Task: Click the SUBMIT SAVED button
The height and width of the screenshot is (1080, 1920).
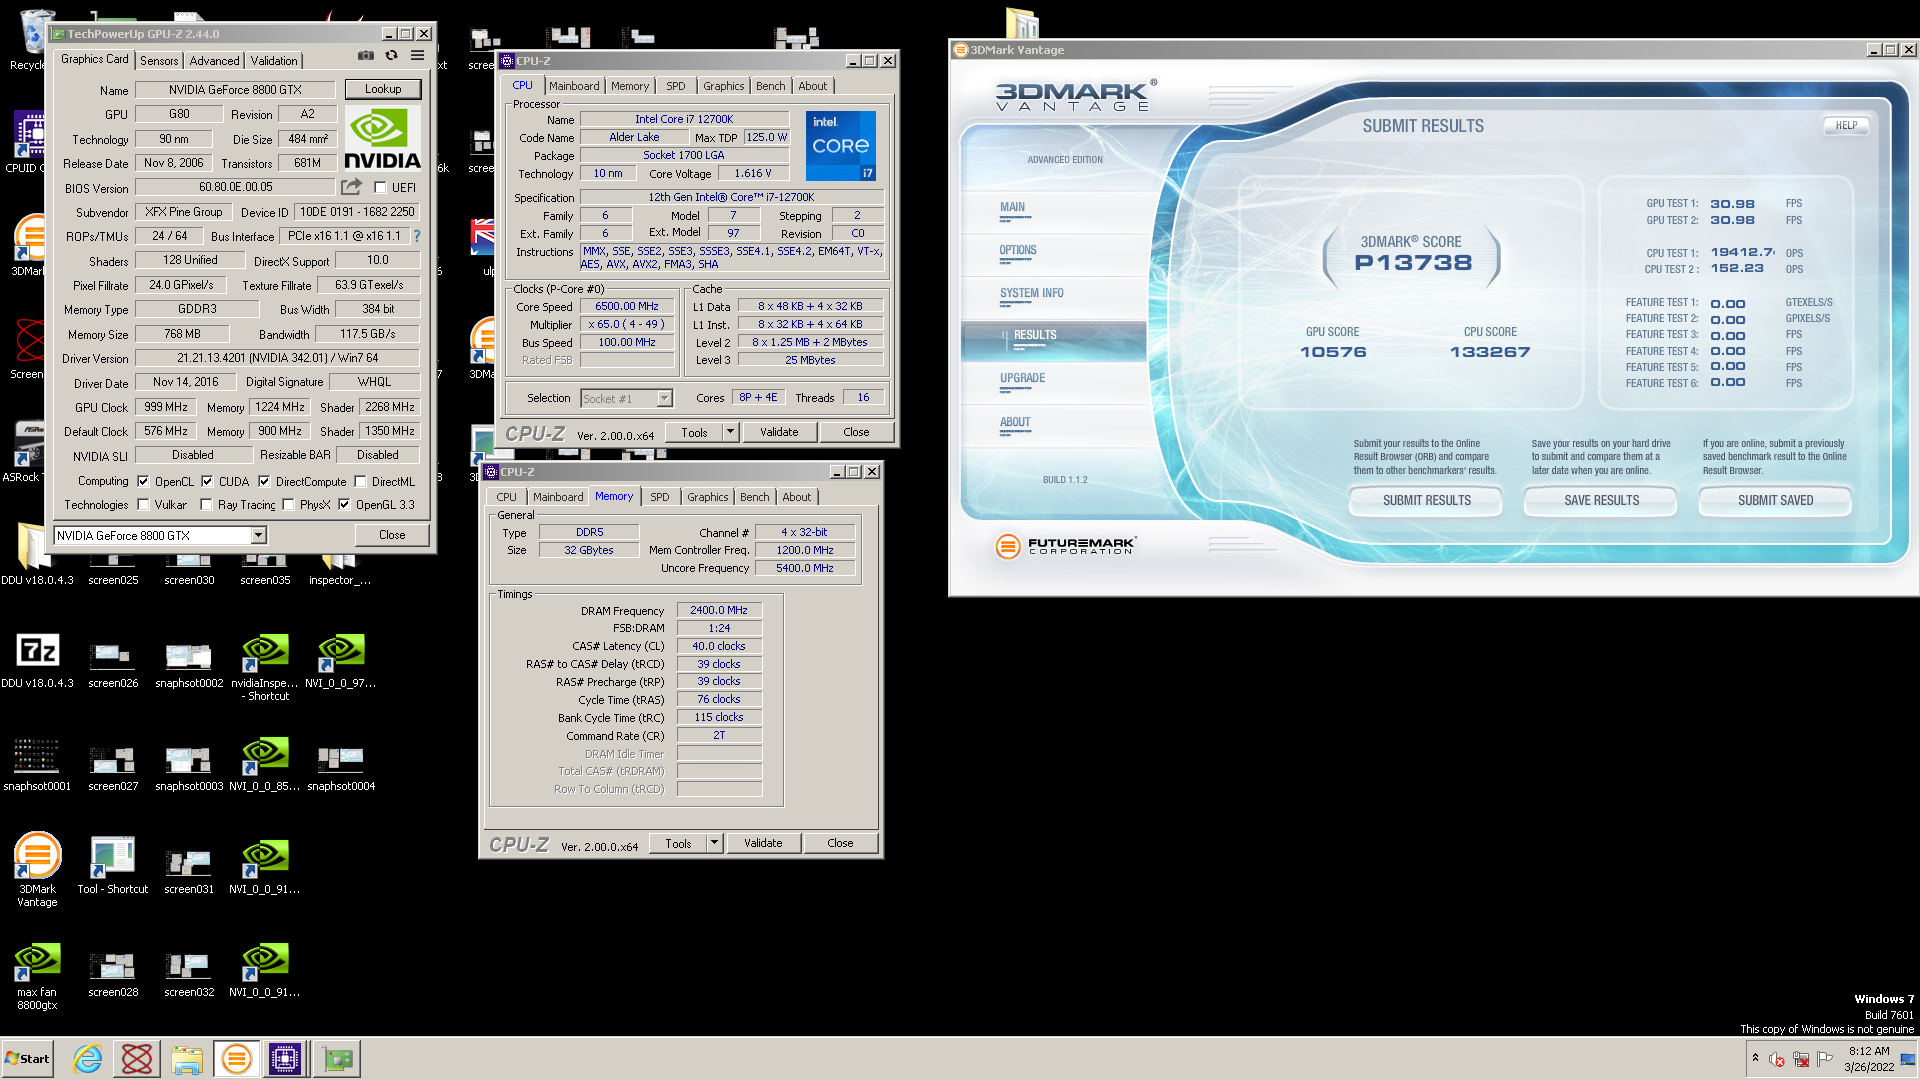Action: tap(1775, 500)
